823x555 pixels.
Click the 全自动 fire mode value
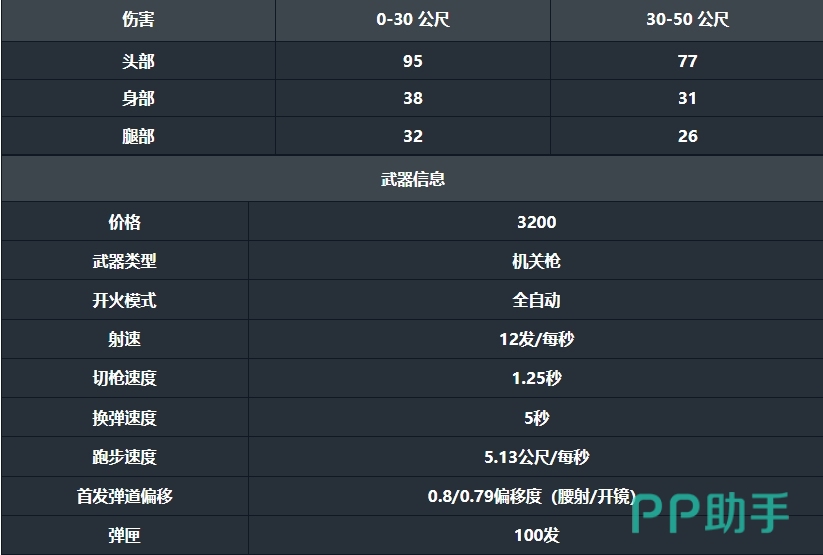tap(536, 300)
